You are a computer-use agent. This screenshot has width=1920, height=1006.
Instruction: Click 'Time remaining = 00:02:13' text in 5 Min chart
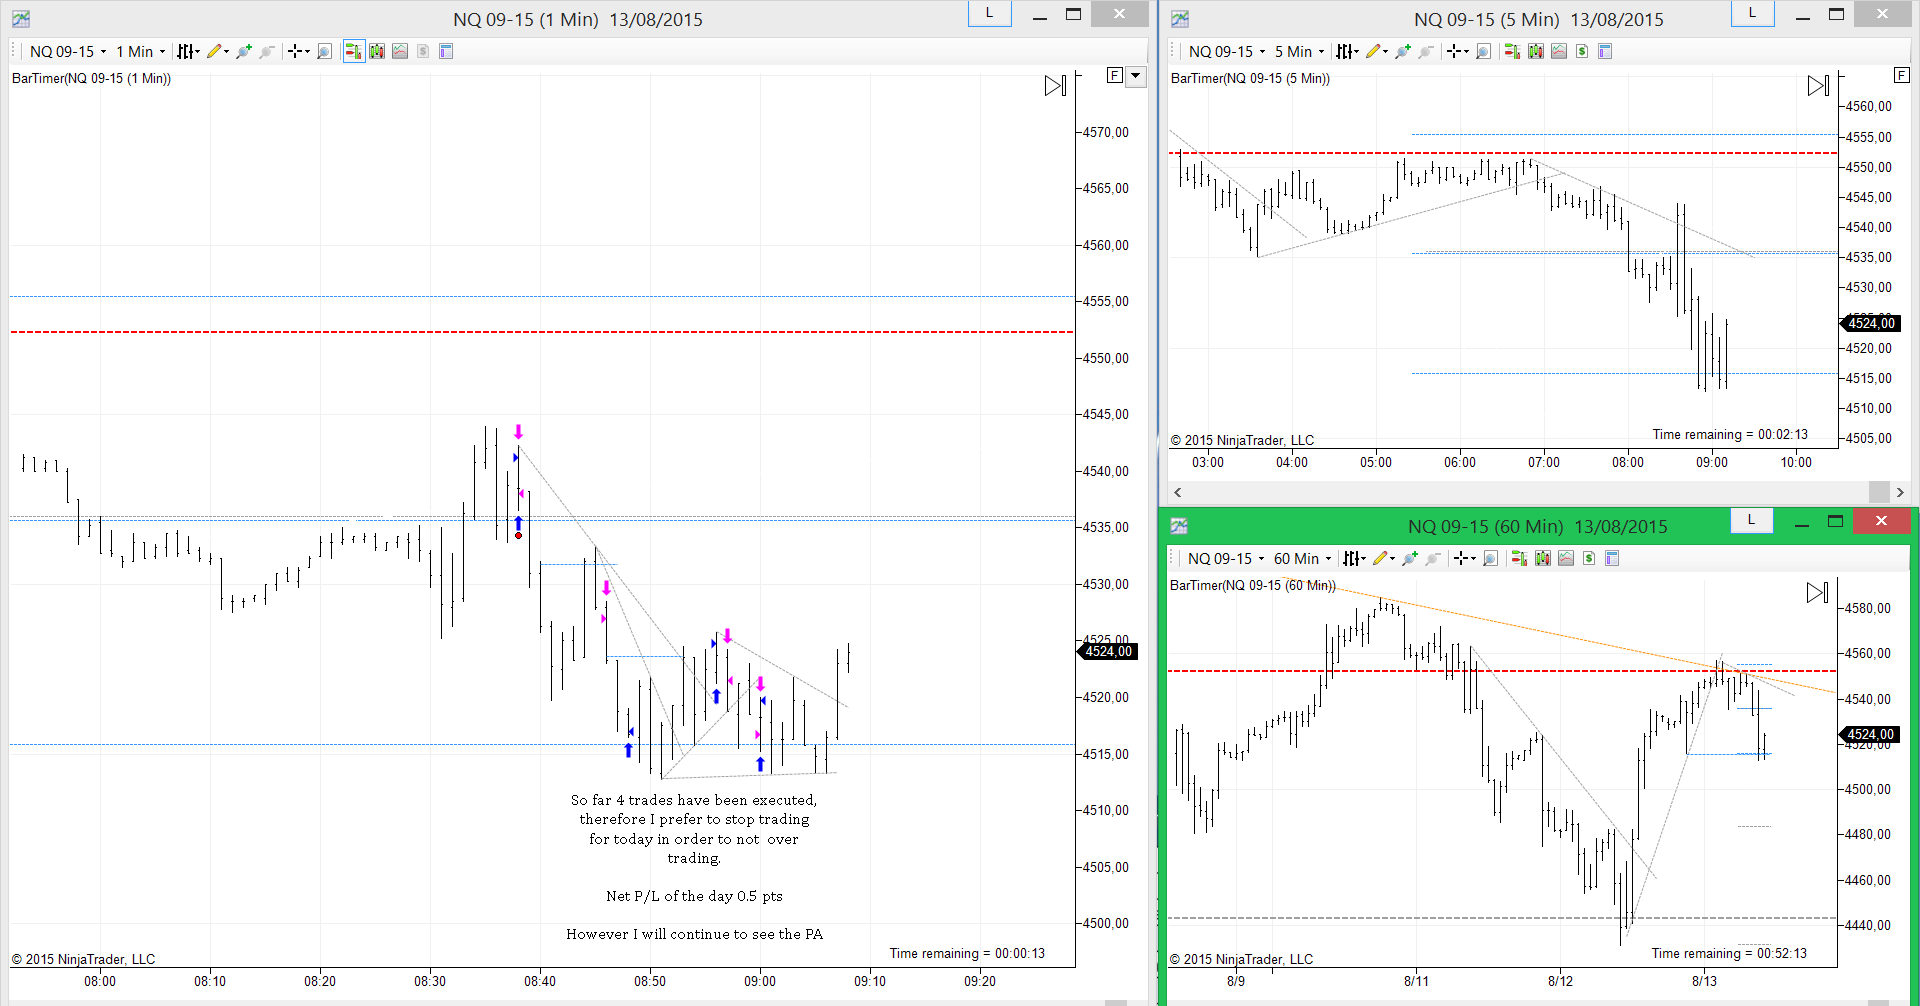point(1730,434)
